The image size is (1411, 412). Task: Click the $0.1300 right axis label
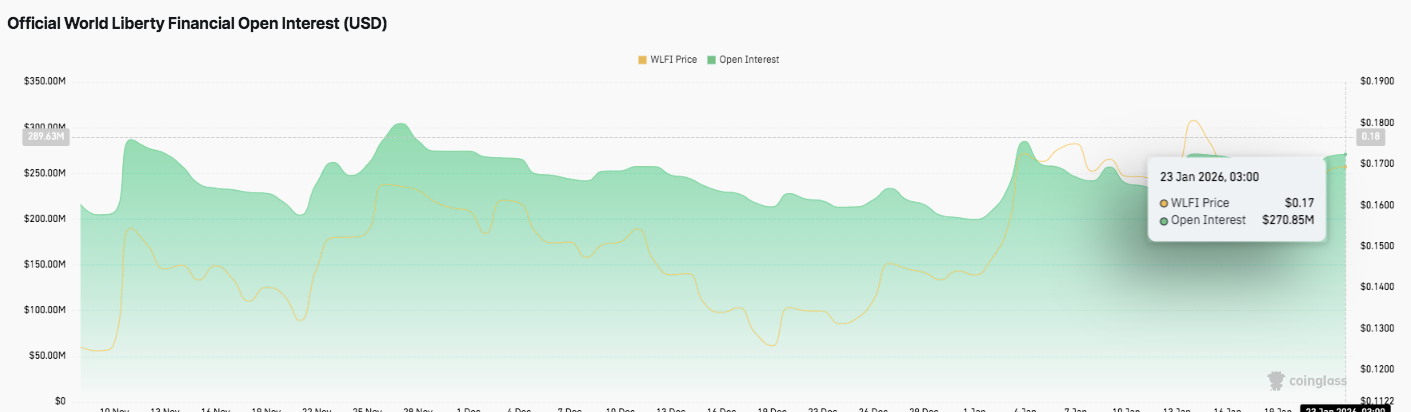click(x=1378, y=328)
